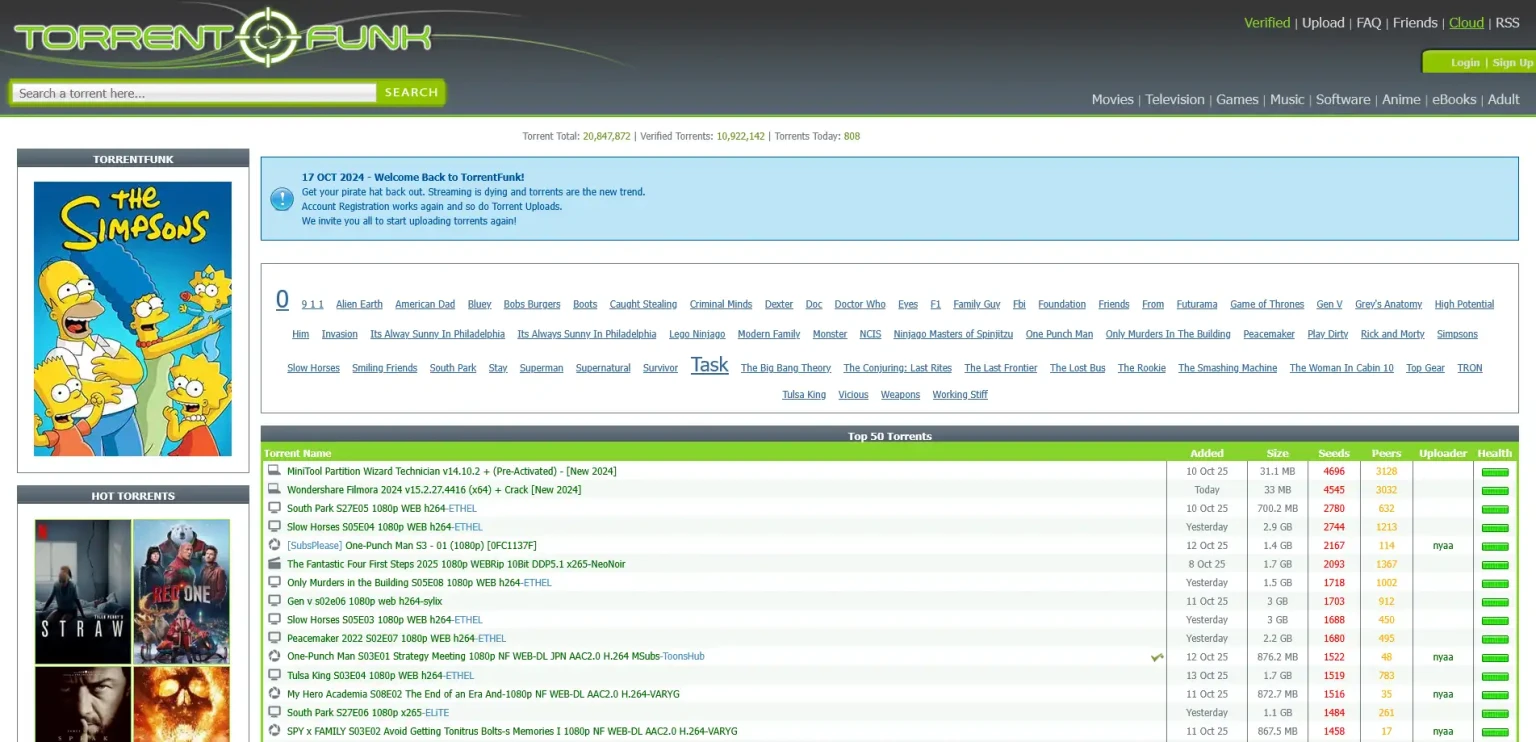Click the 'The Big Bang Theory' tag
Viewport: 1536px width, 742px height.
pos(786,368)
